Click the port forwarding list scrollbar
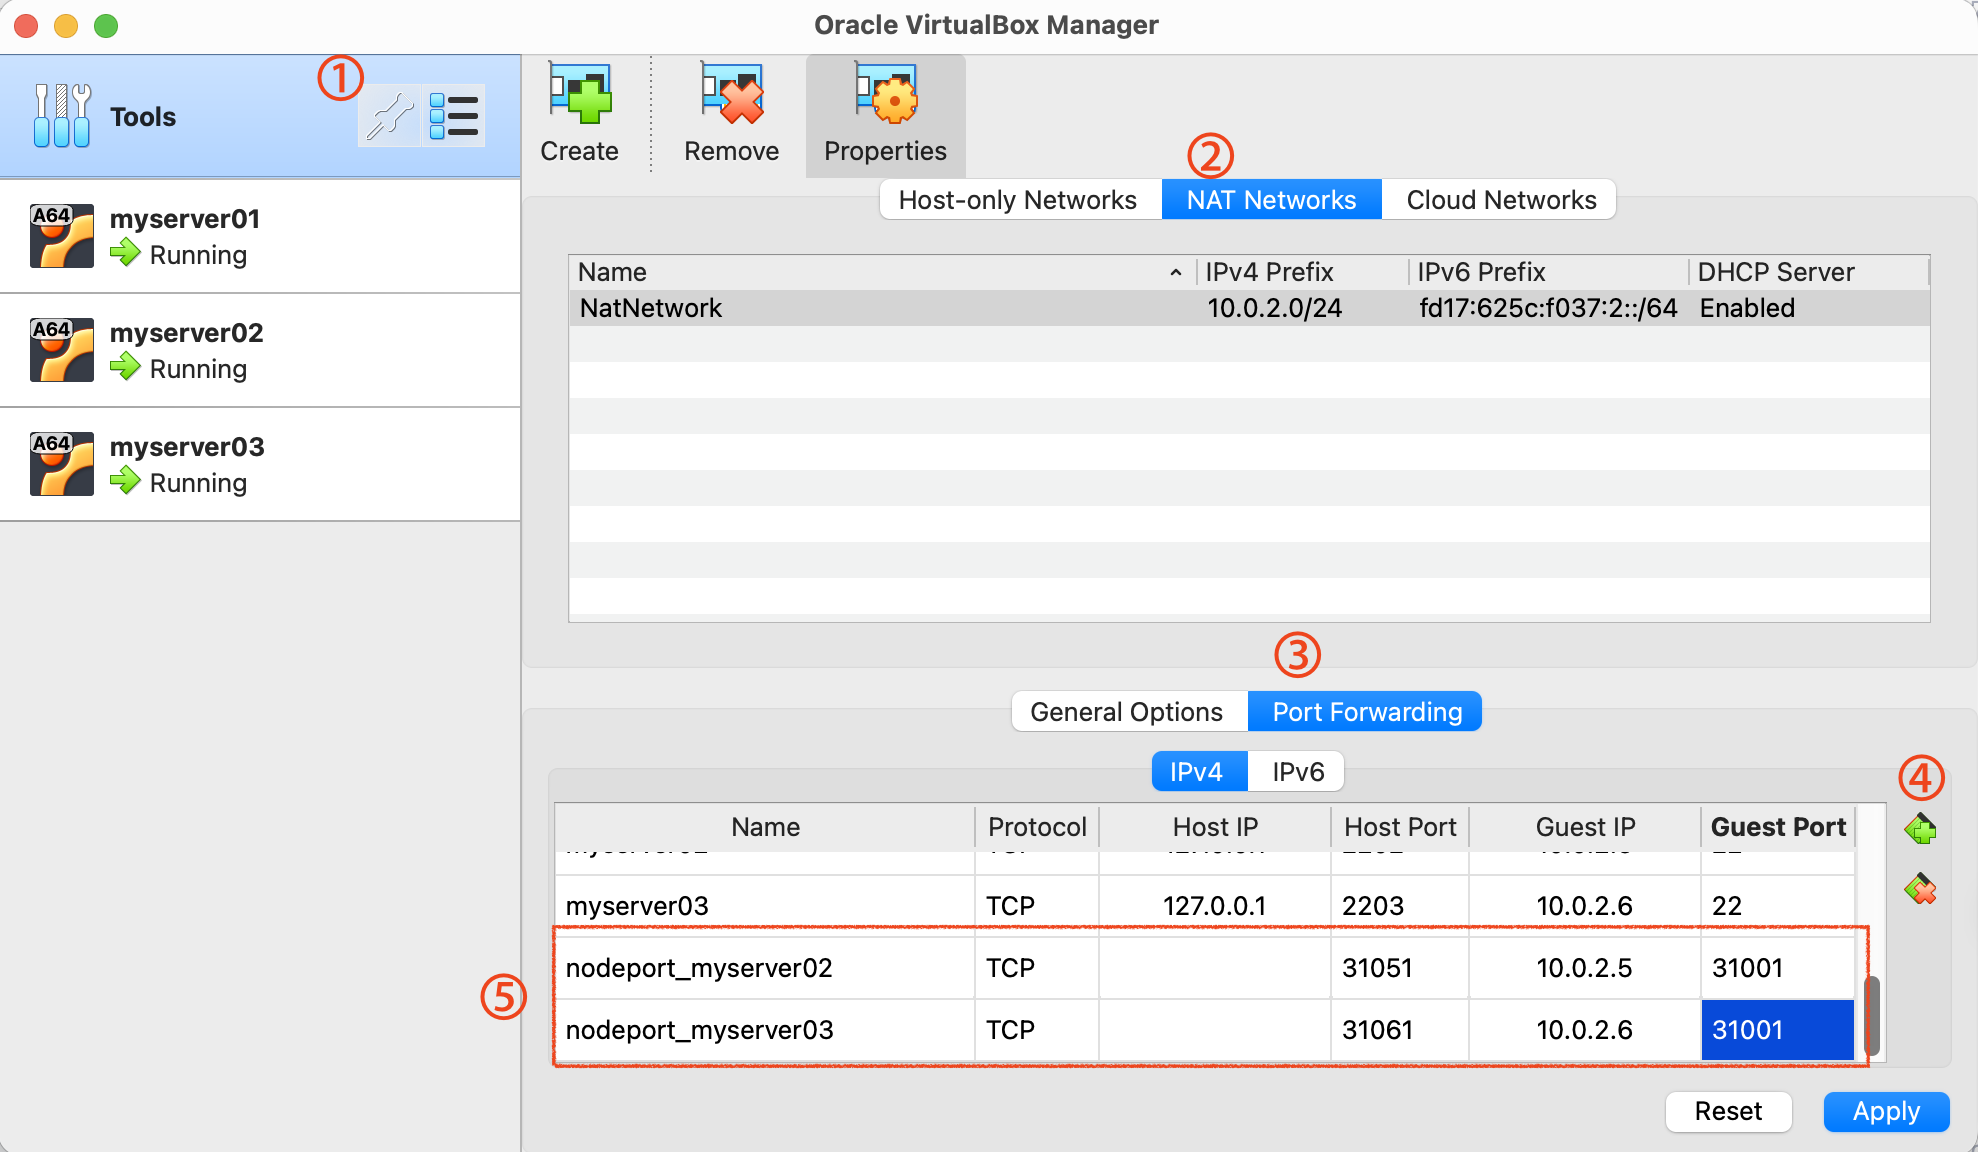Screen dimensions: 1978x1152 (1872, 1014)
